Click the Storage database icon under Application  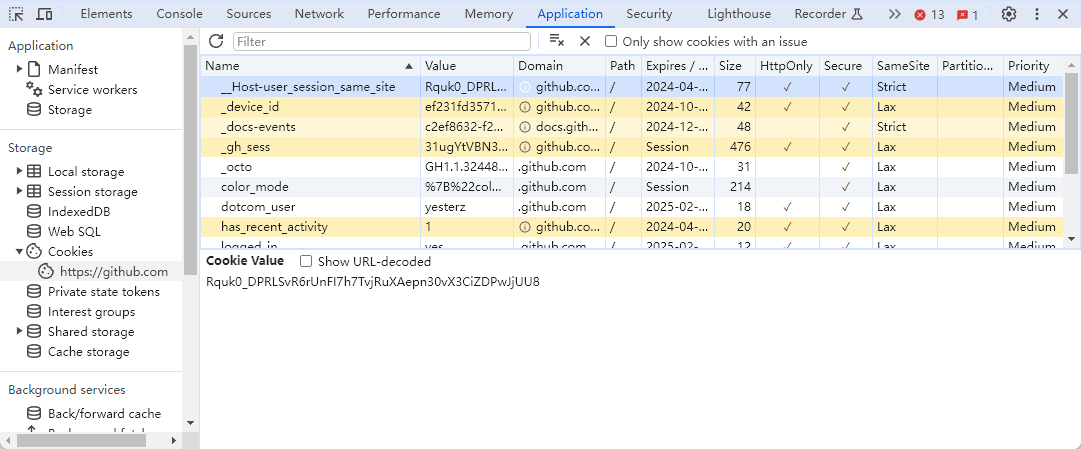point(33,110)
